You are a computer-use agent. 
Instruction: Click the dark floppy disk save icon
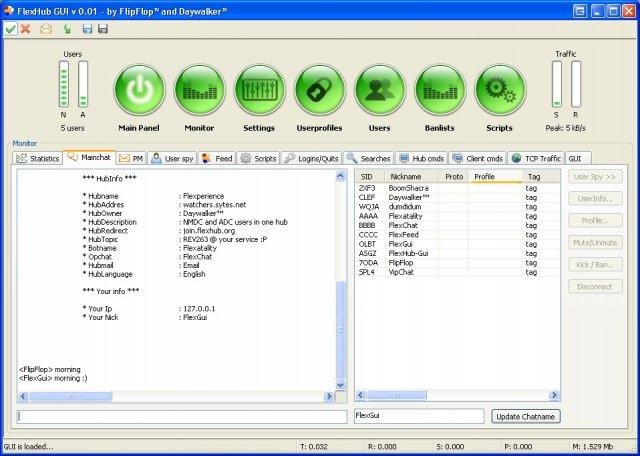point(103,29)
